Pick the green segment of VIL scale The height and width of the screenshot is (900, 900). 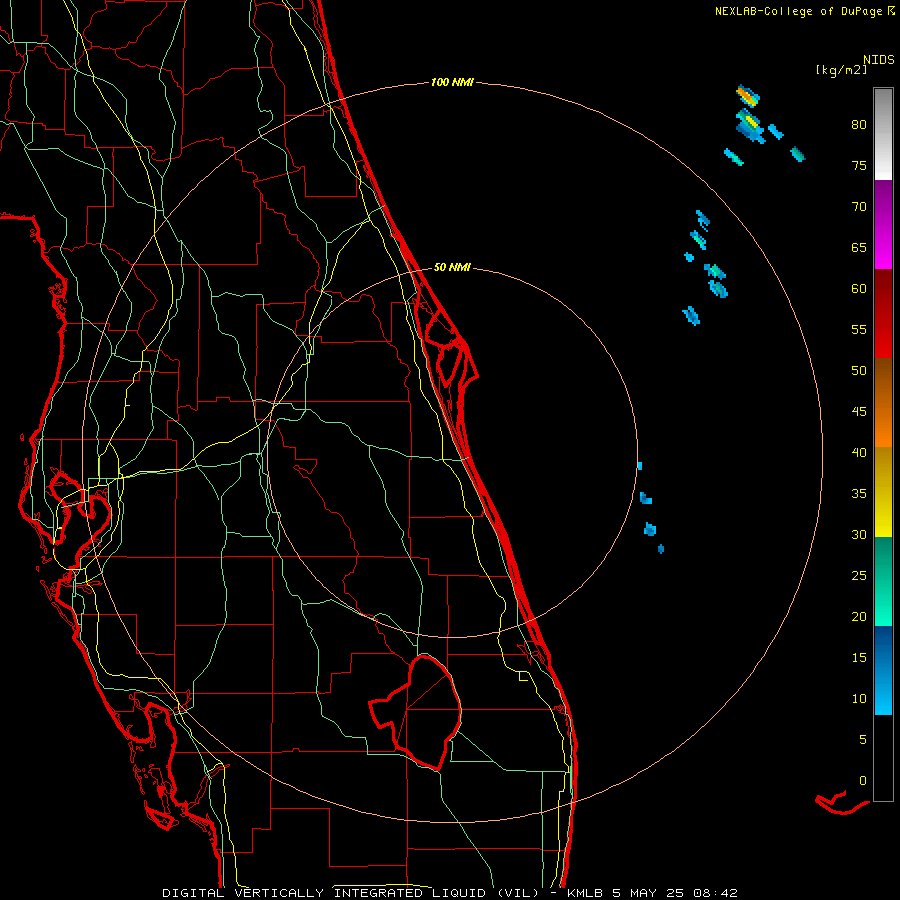pyautogui.click(x=883, y=581)
